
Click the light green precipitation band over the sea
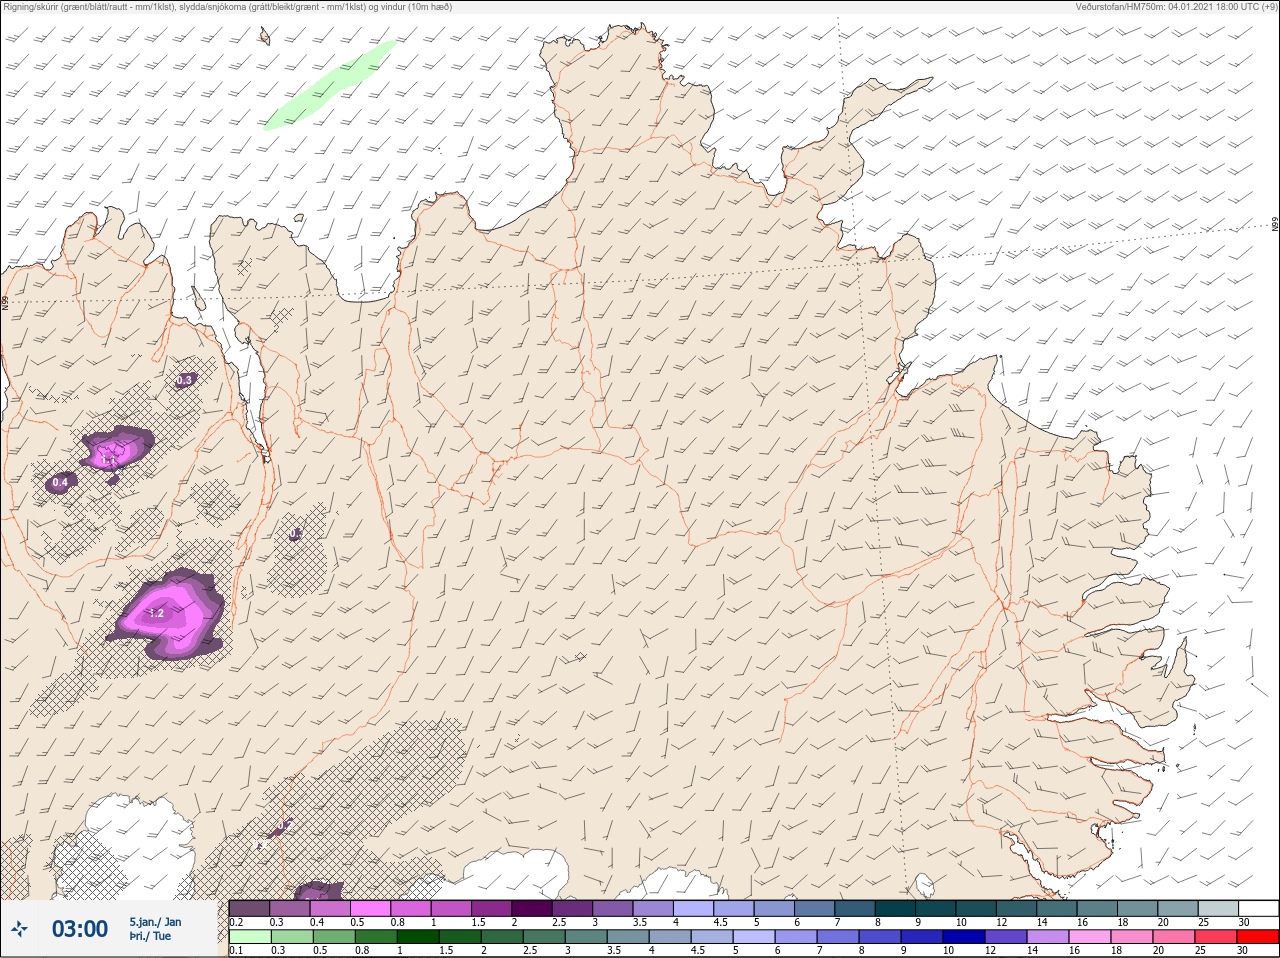point(330,85)
